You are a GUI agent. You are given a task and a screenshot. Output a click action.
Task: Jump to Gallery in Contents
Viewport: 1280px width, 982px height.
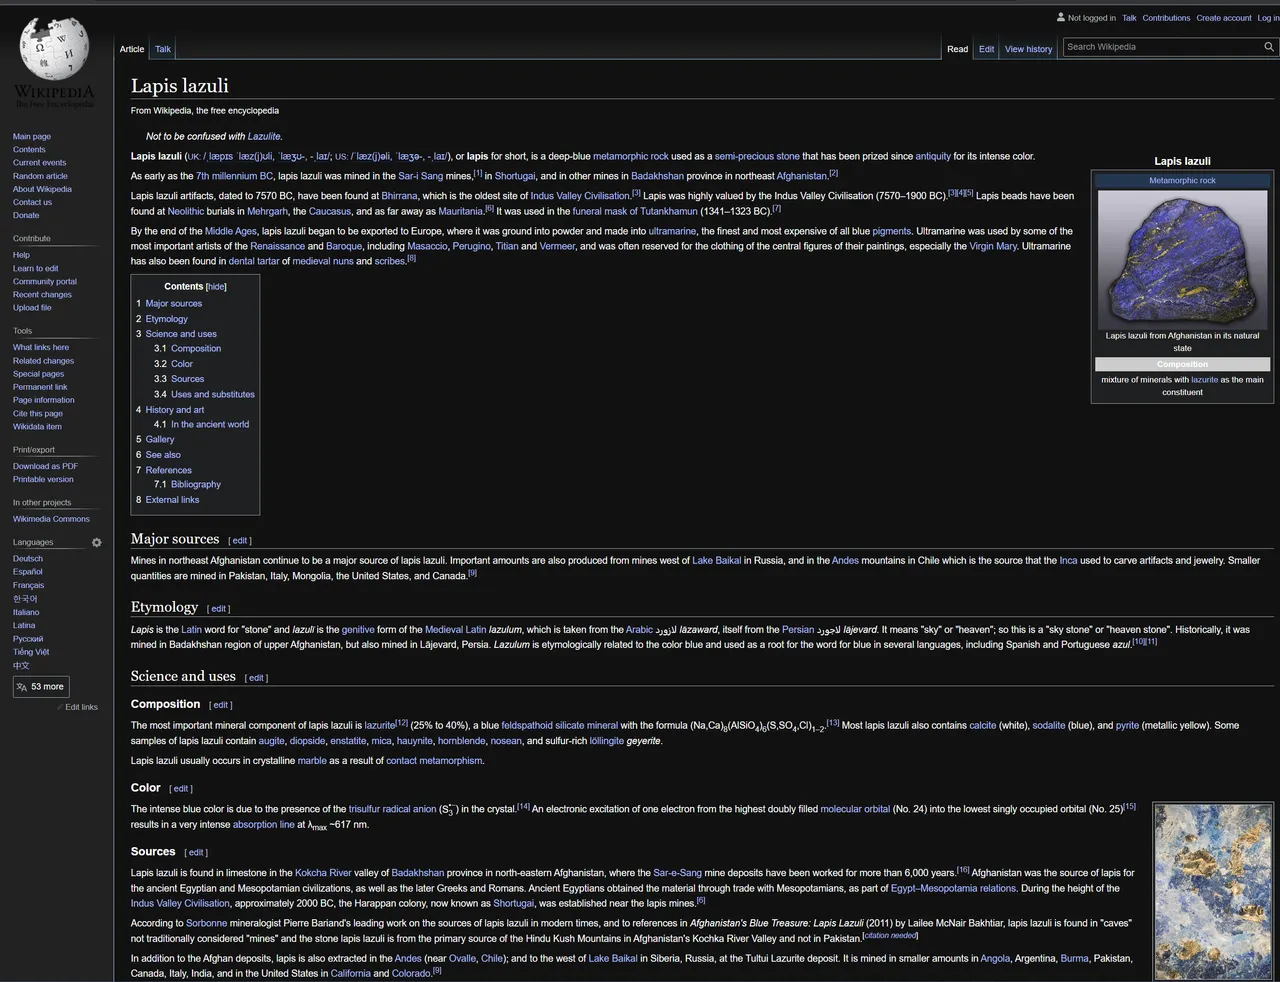point(159,440)
